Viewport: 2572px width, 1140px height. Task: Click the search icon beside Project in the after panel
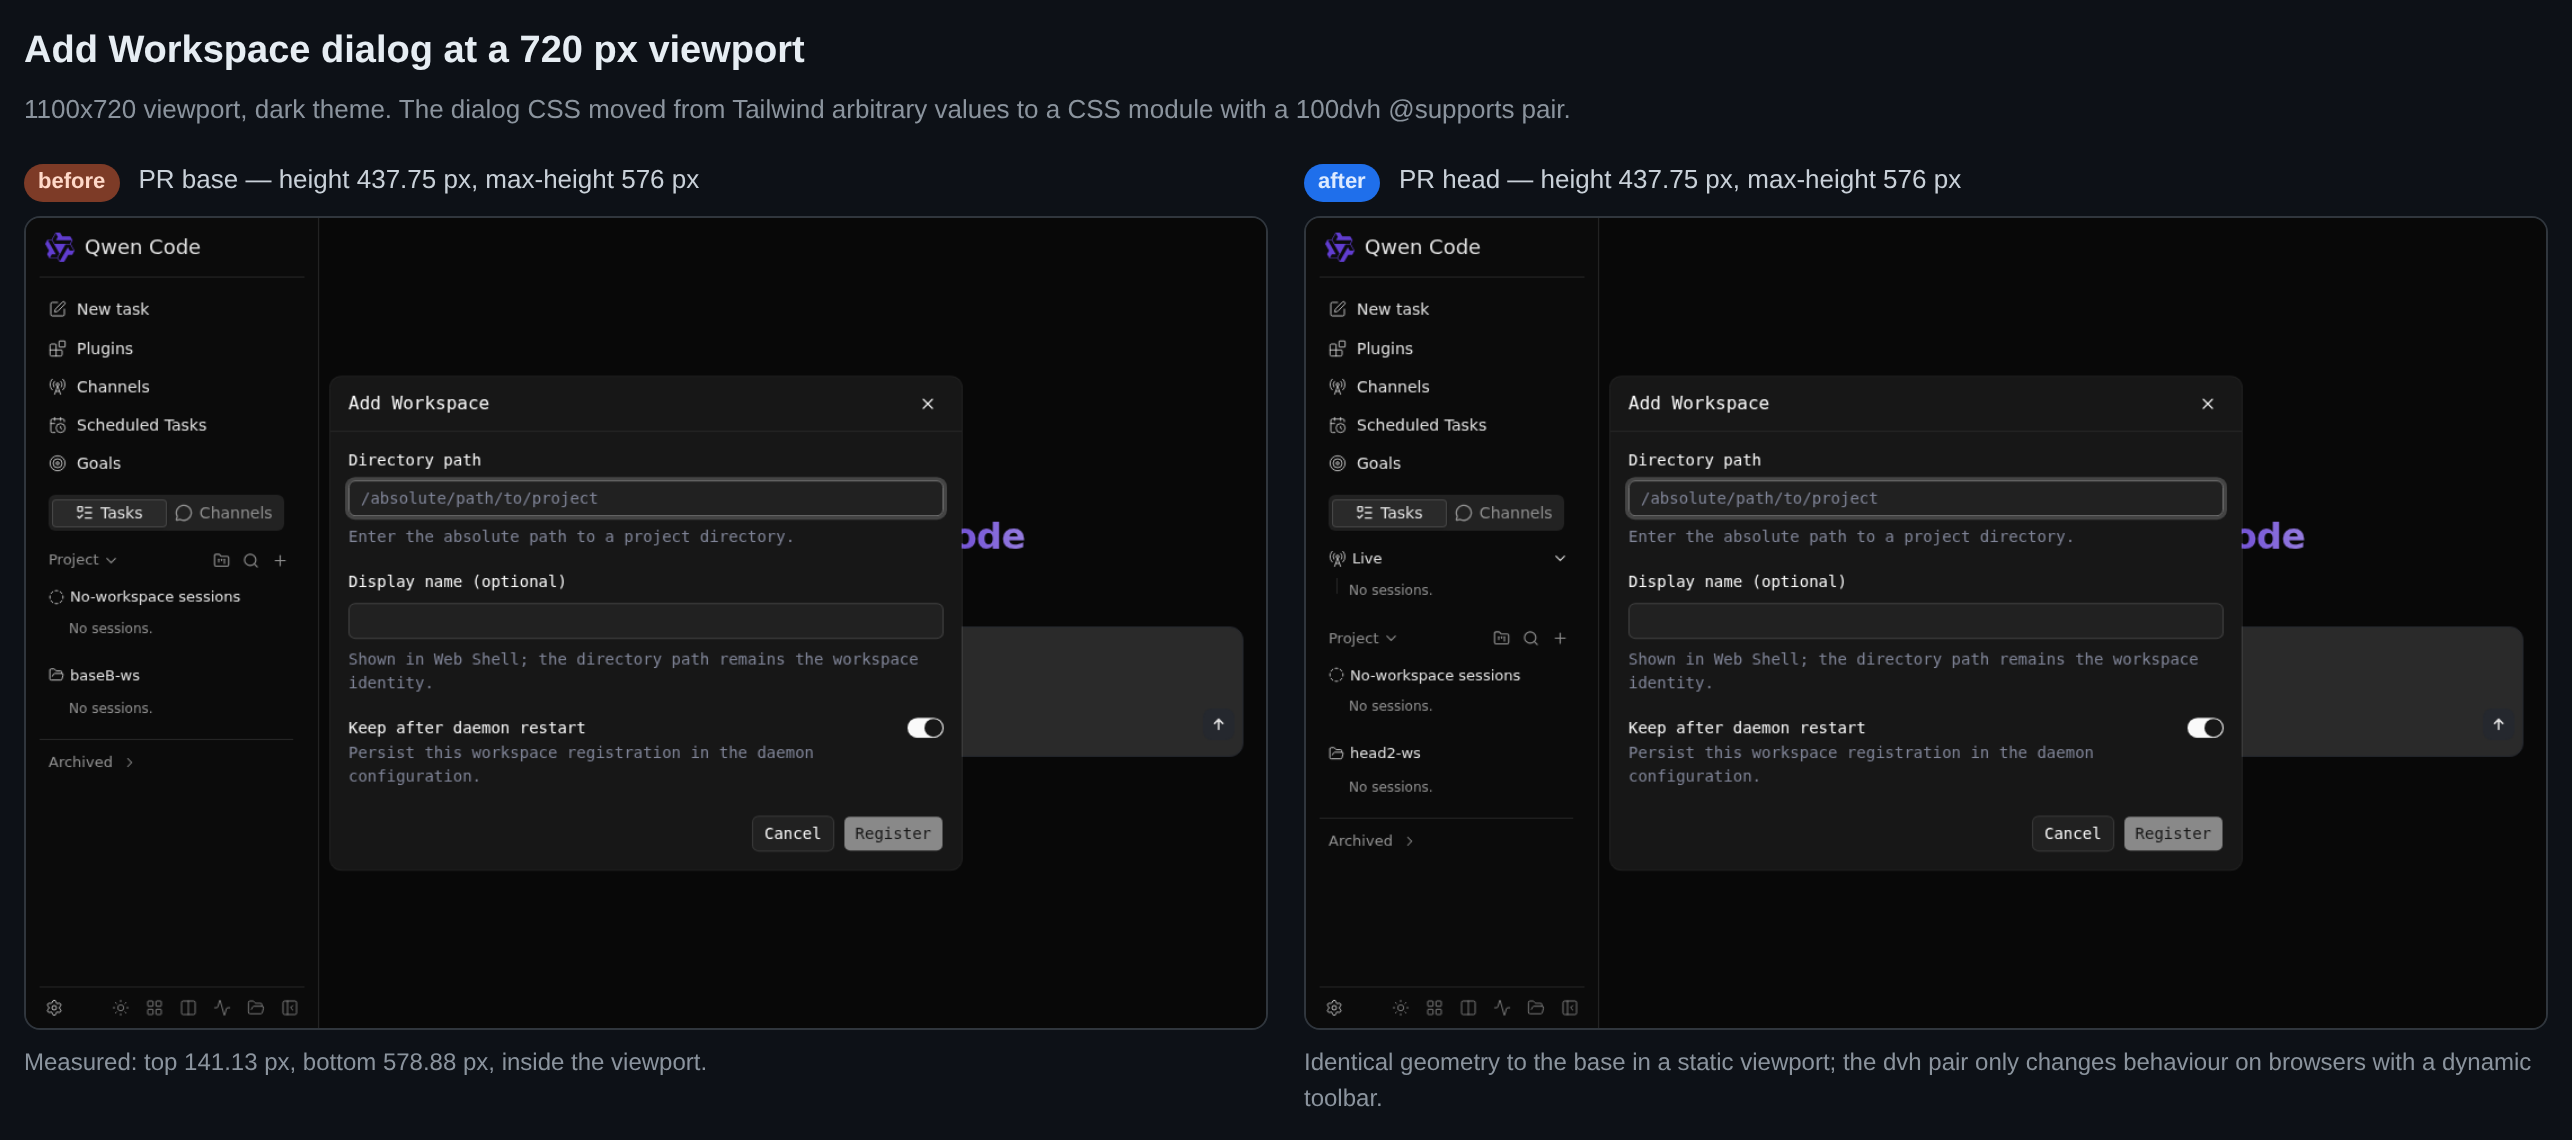(1531, 638)
